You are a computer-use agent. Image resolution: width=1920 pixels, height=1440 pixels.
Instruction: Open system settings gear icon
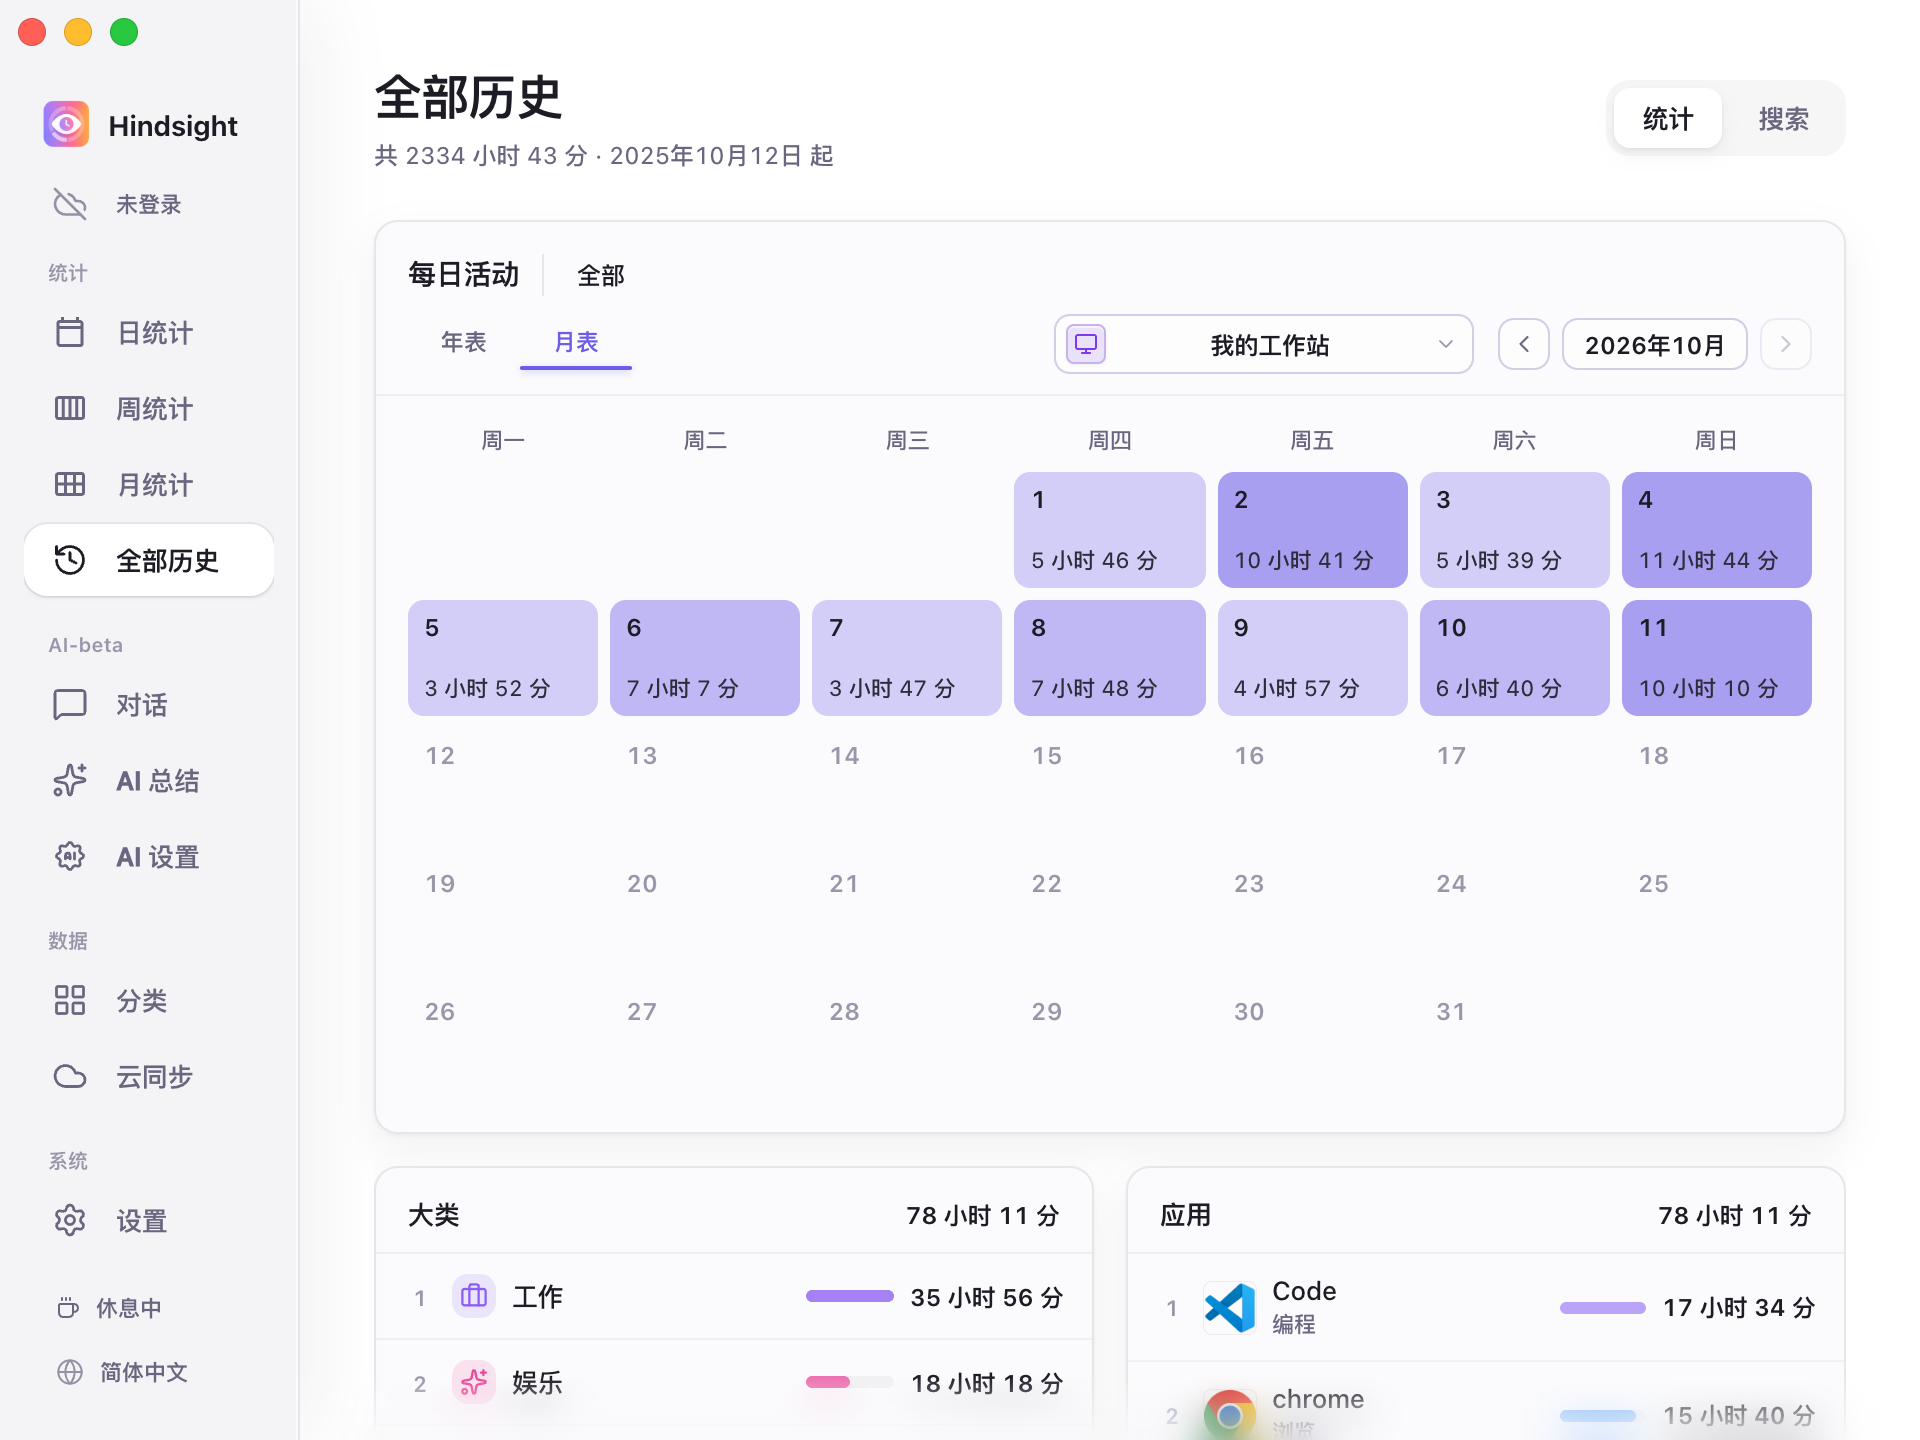(70, 1220)
